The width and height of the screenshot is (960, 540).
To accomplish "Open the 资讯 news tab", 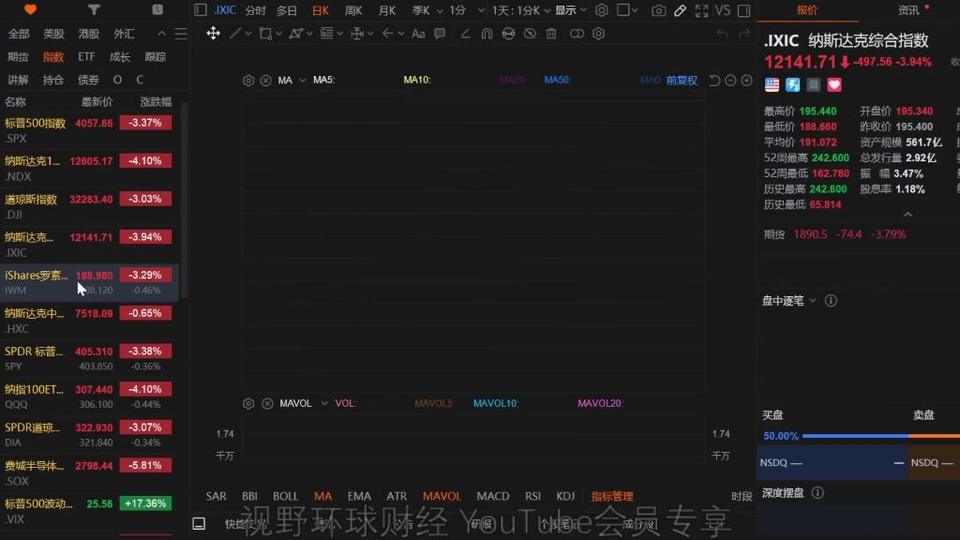I will tap(908, 10).
